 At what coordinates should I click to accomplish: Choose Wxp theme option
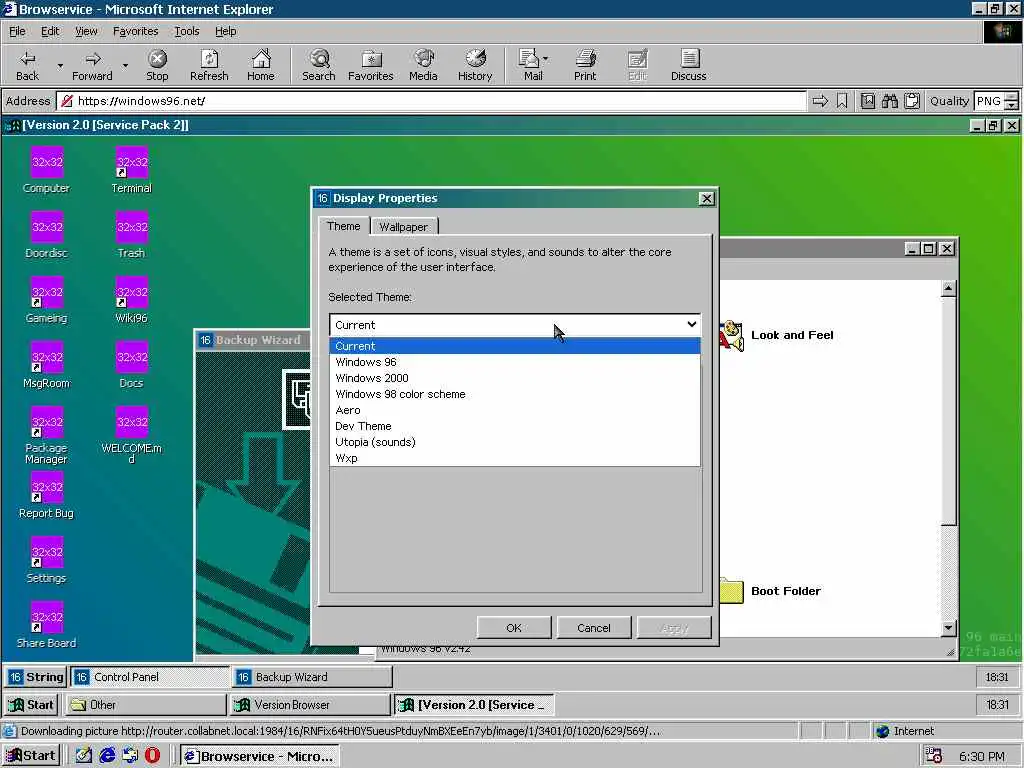tap(515, 458)
